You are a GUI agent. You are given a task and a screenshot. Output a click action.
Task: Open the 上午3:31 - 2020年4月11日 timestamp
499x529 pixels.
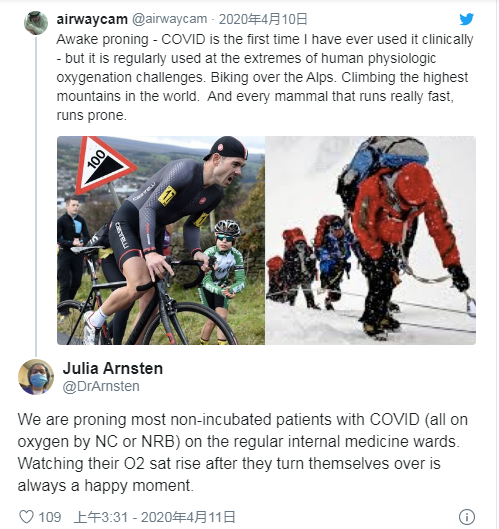click(x=155, y=517)
